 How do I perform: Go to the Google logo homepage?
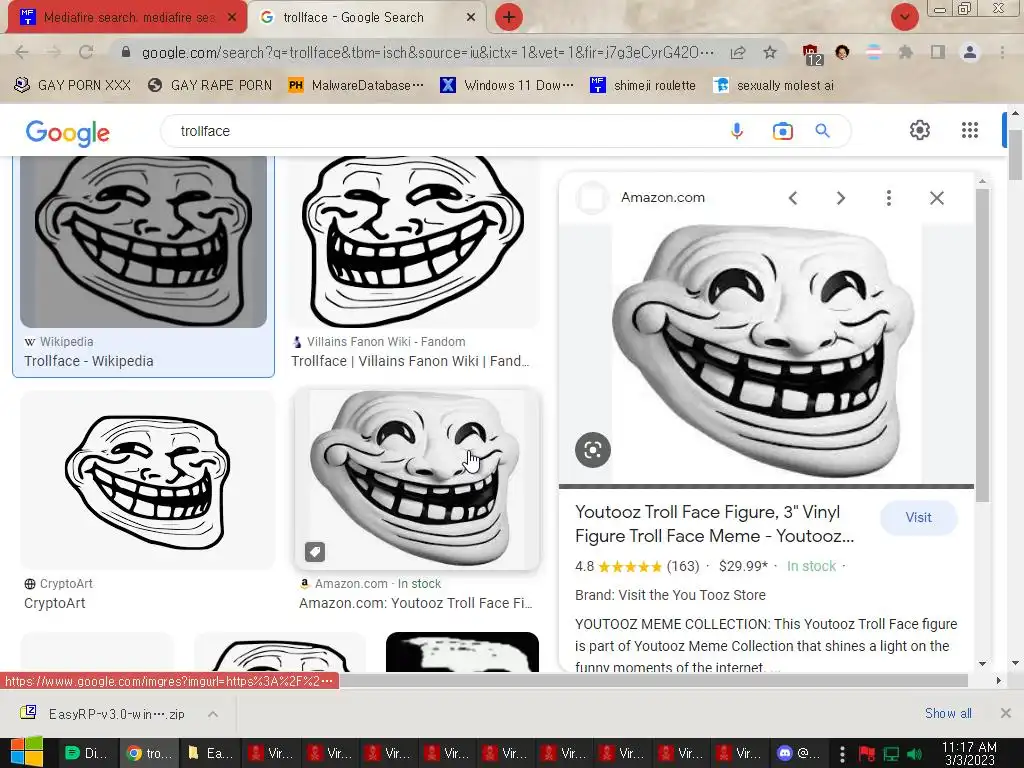[68, 133]
